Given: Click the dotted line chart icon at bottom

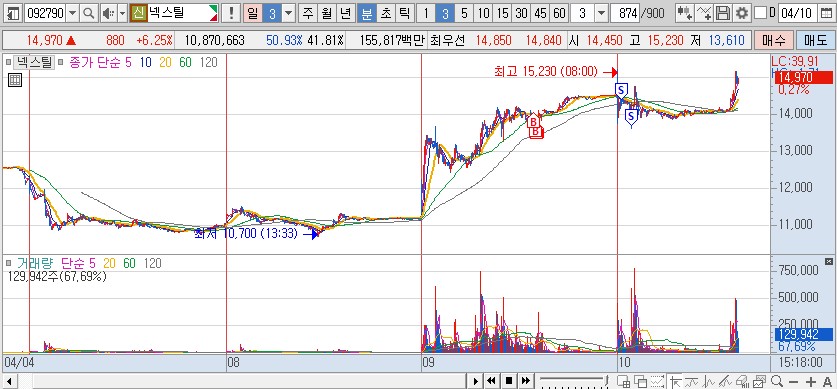Looking at the screenshot, I should click(658, 381).
